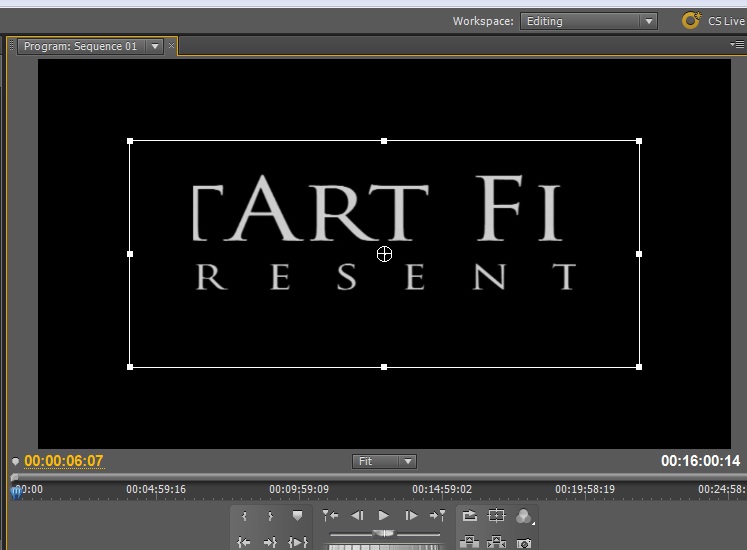Go to the previous edit point
This screenshot has height=550, width=747.
(330, 516)
